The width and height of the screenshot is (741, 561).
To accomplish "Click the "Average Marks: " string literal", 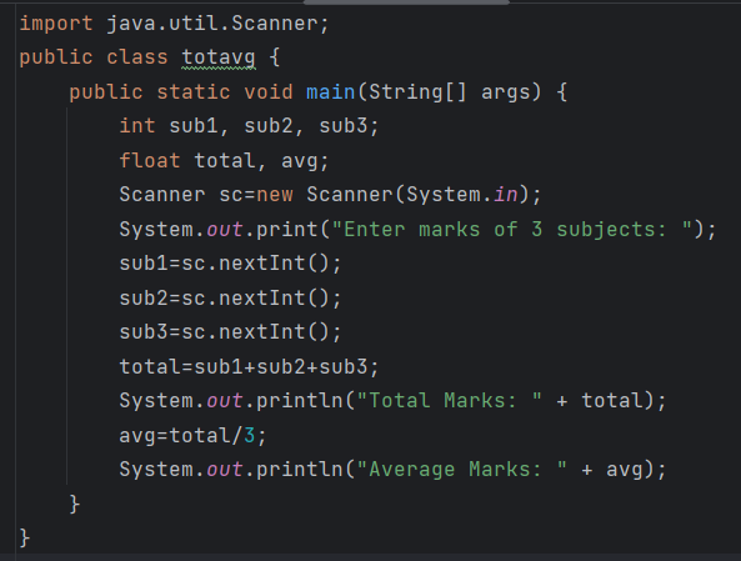I will click(x=462, y=470).
